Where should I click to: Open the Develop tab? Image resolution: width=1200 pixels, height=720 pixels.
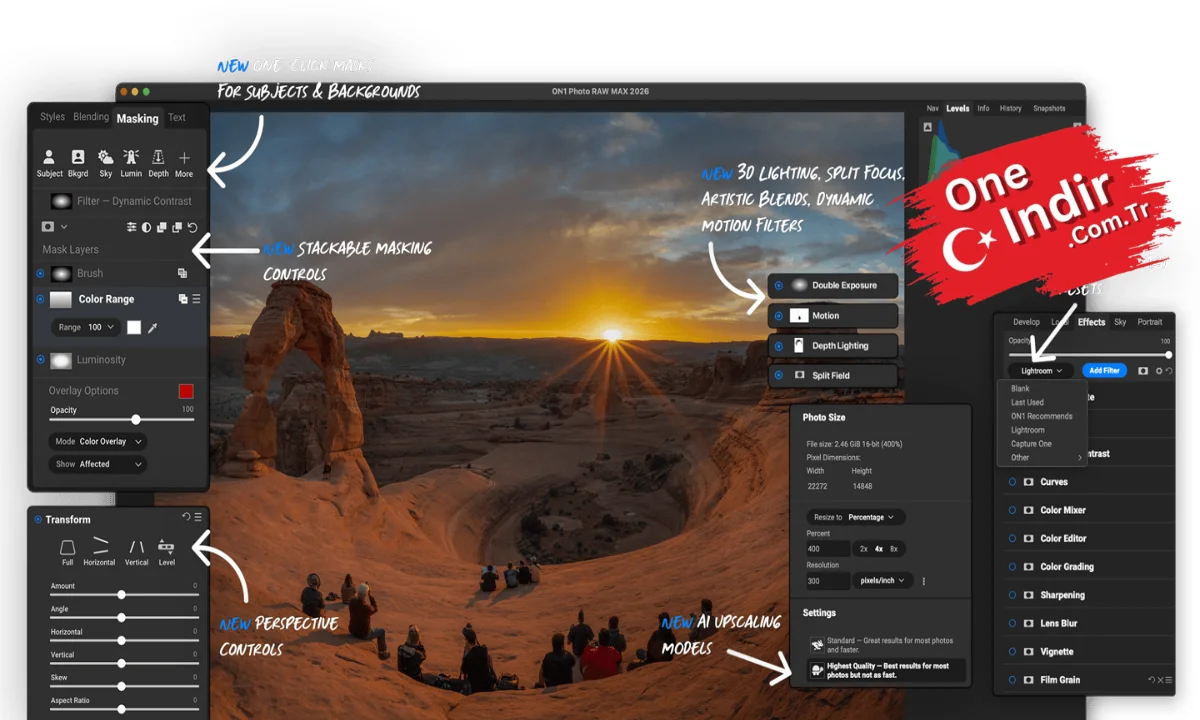pos(1026,322)
